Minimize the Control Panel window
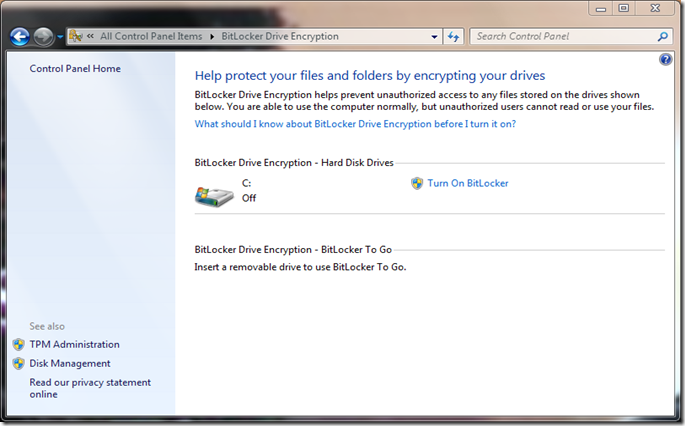Viewport: 685px width, 426px height. (602, 8)
